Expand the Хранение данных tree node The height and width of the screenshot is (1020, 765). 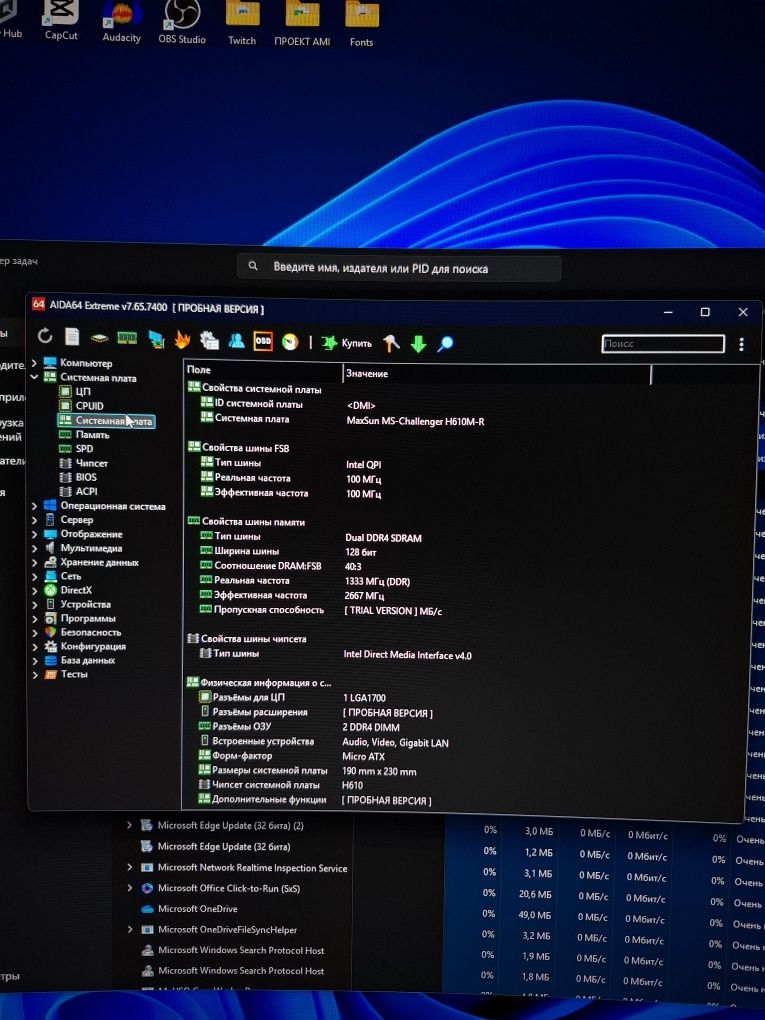click(34, 563)
